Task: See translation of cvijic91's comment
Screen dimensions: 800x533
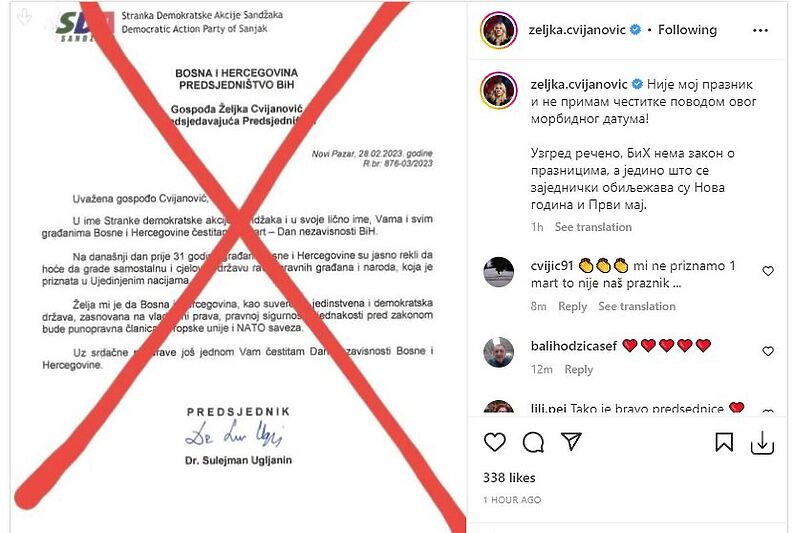Action: [637, 306]
